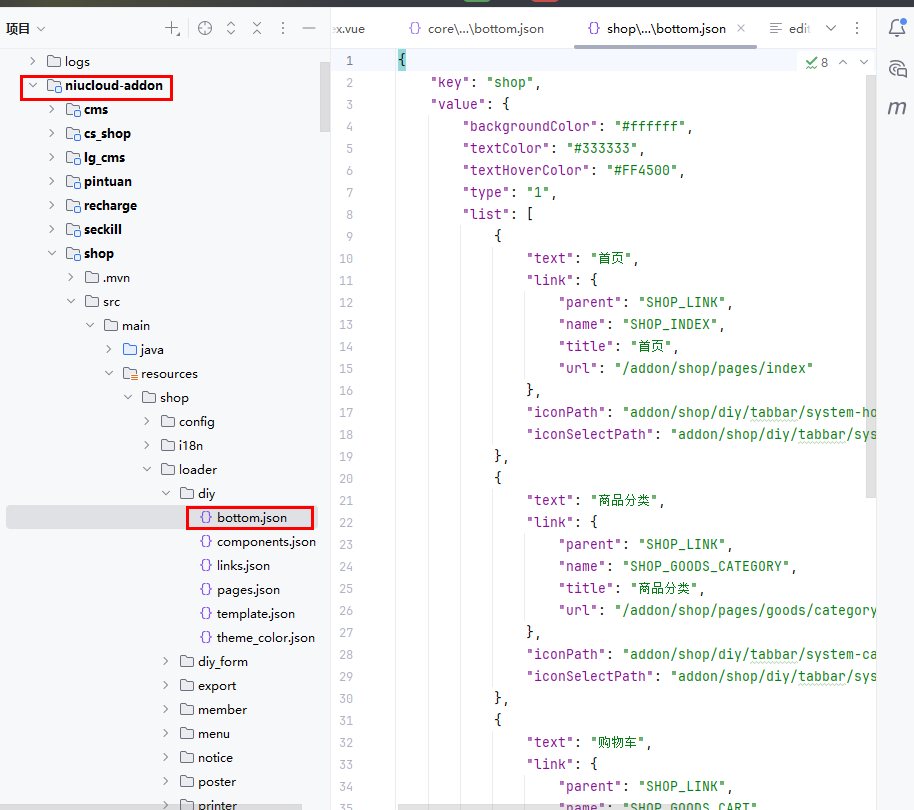Select theme_color.json file
This screenshot has width=914, height=810.
265,638
